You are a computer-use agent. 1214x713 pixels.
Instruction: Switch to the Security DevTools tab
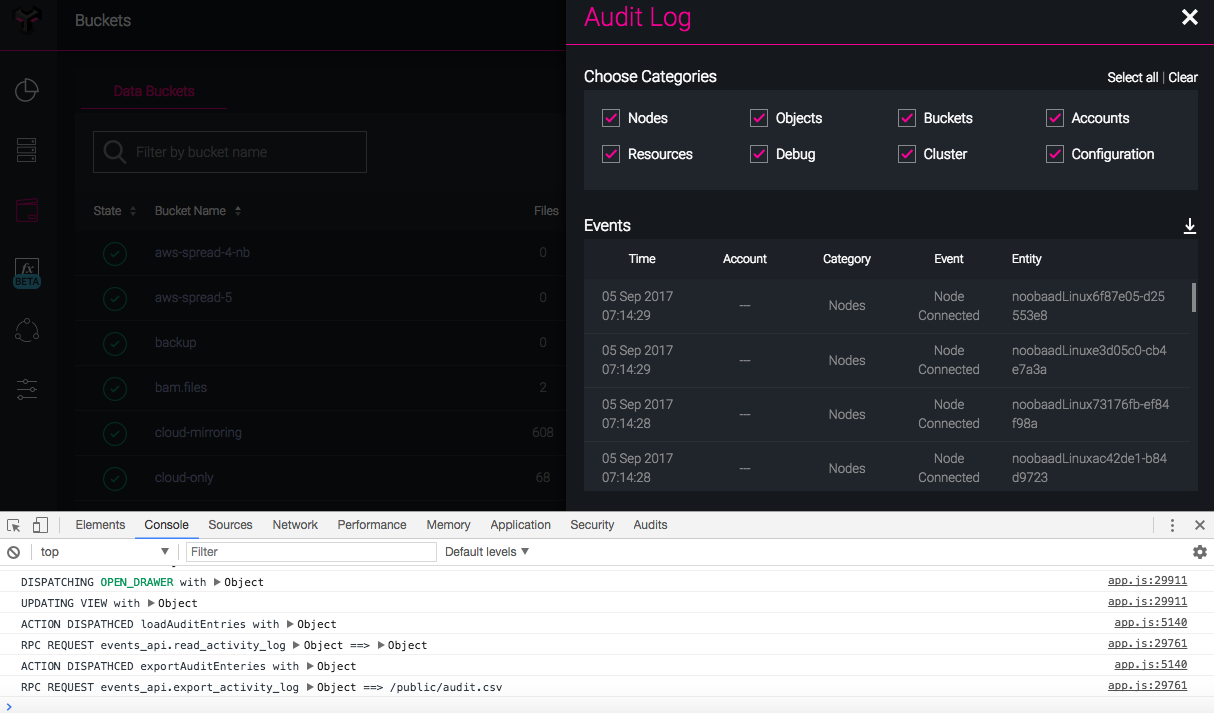click(x=592, y=525)
